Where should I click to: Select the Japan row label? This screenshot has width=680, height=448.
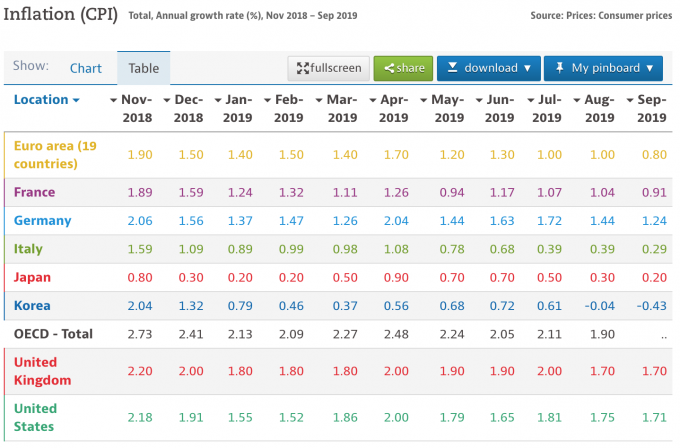click(32, 277)
